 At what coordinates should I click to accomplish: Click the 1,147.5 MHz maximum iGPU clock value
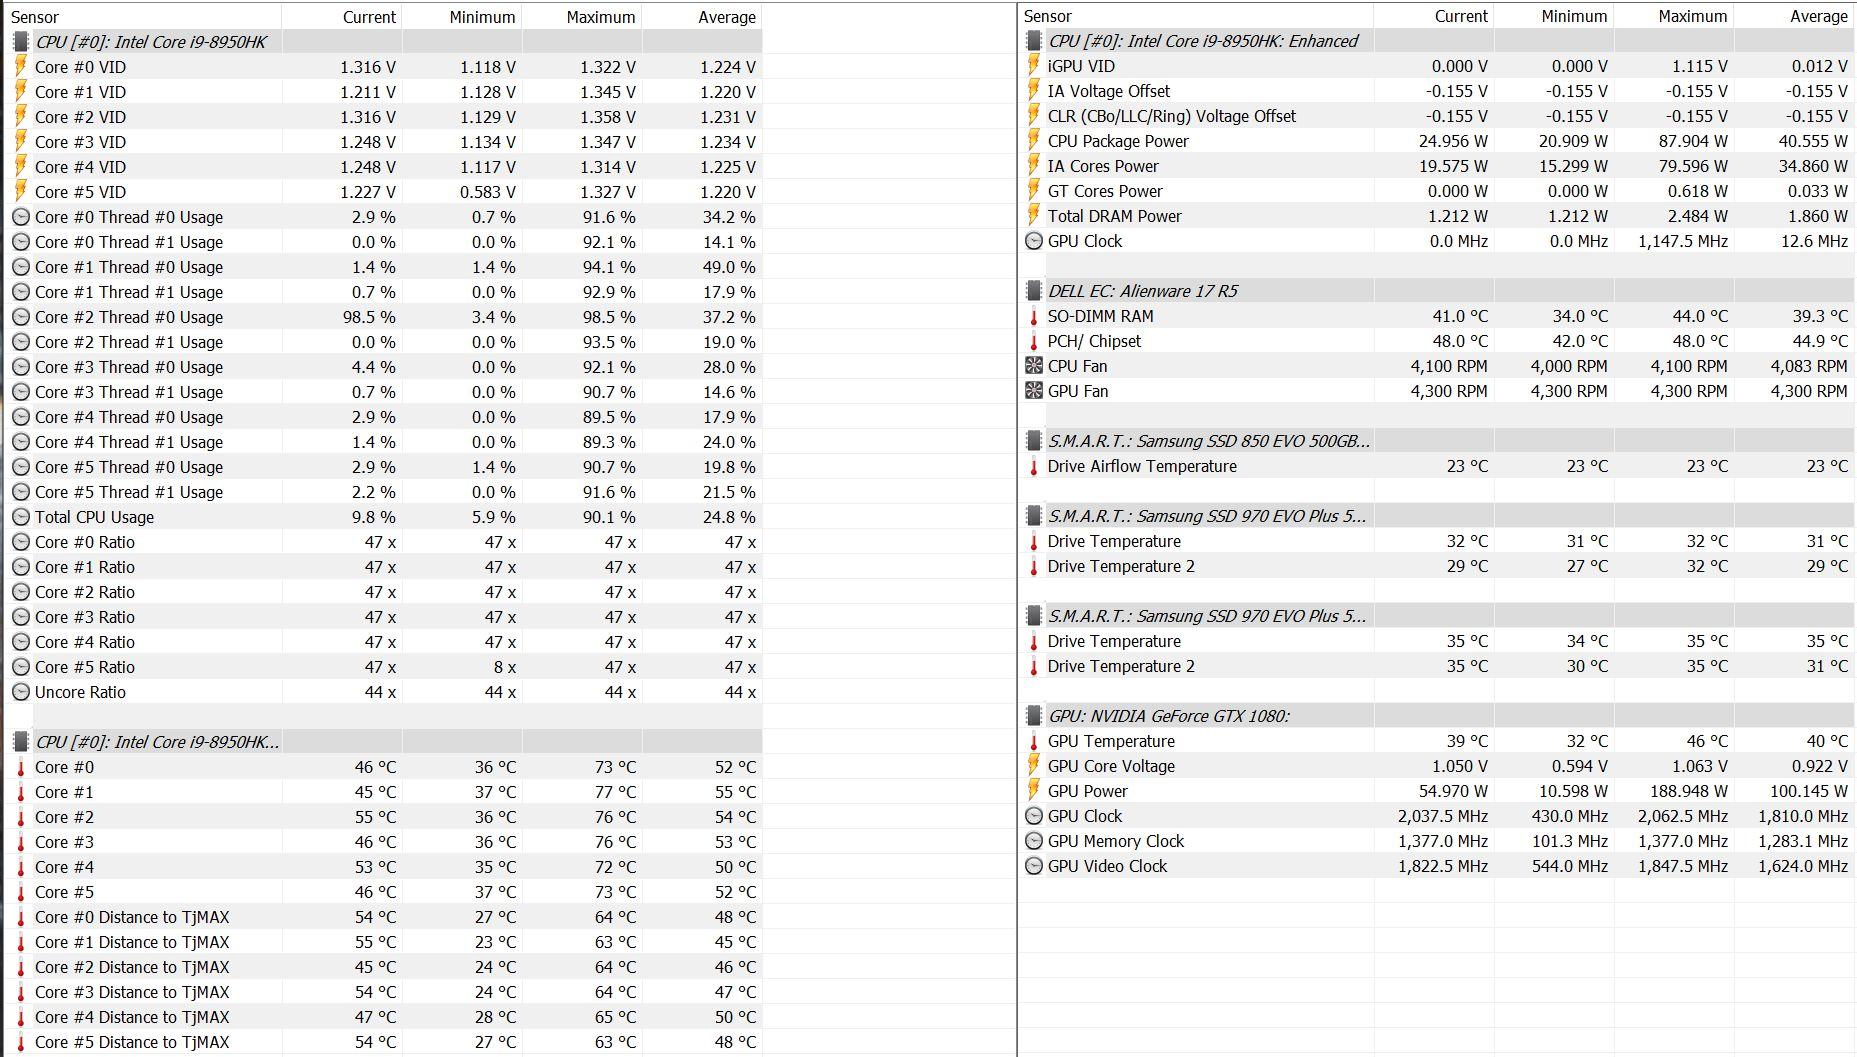click(1683, 241)
